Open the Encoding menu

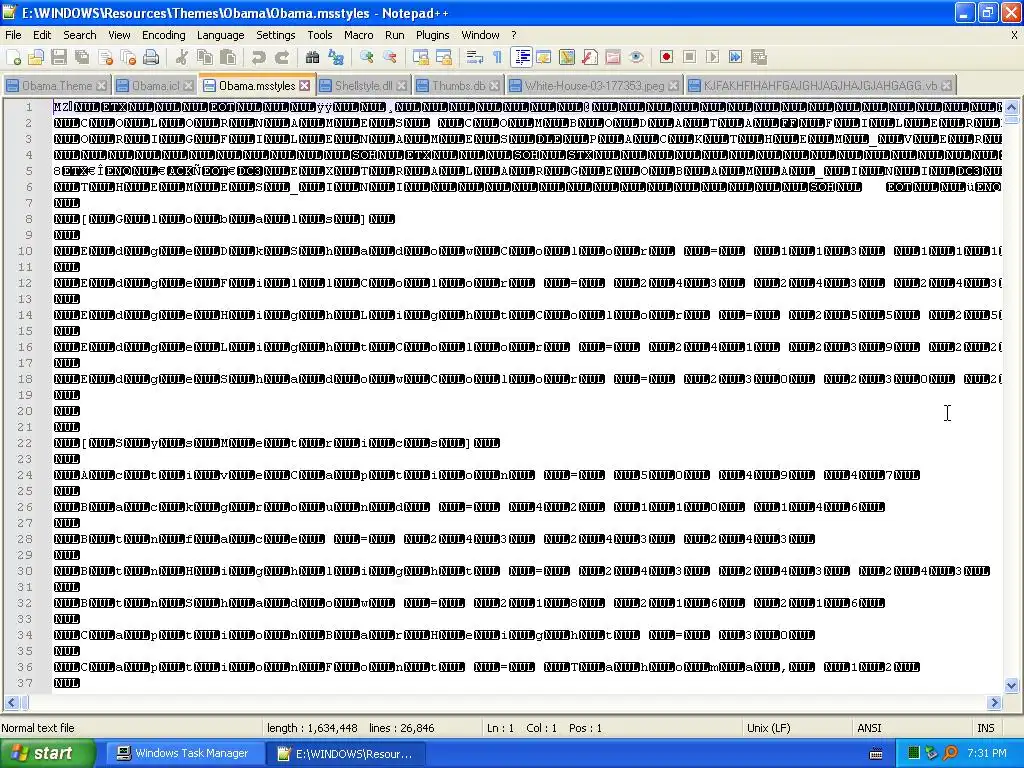click(164, 35)
